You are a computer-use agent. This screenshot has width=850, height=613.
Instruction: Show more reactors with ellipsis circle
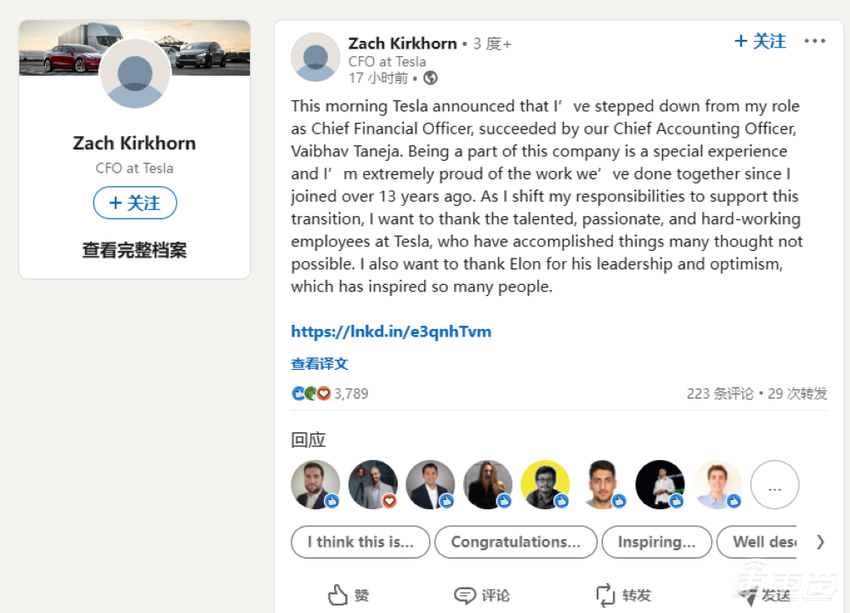(x=774, y=485)
